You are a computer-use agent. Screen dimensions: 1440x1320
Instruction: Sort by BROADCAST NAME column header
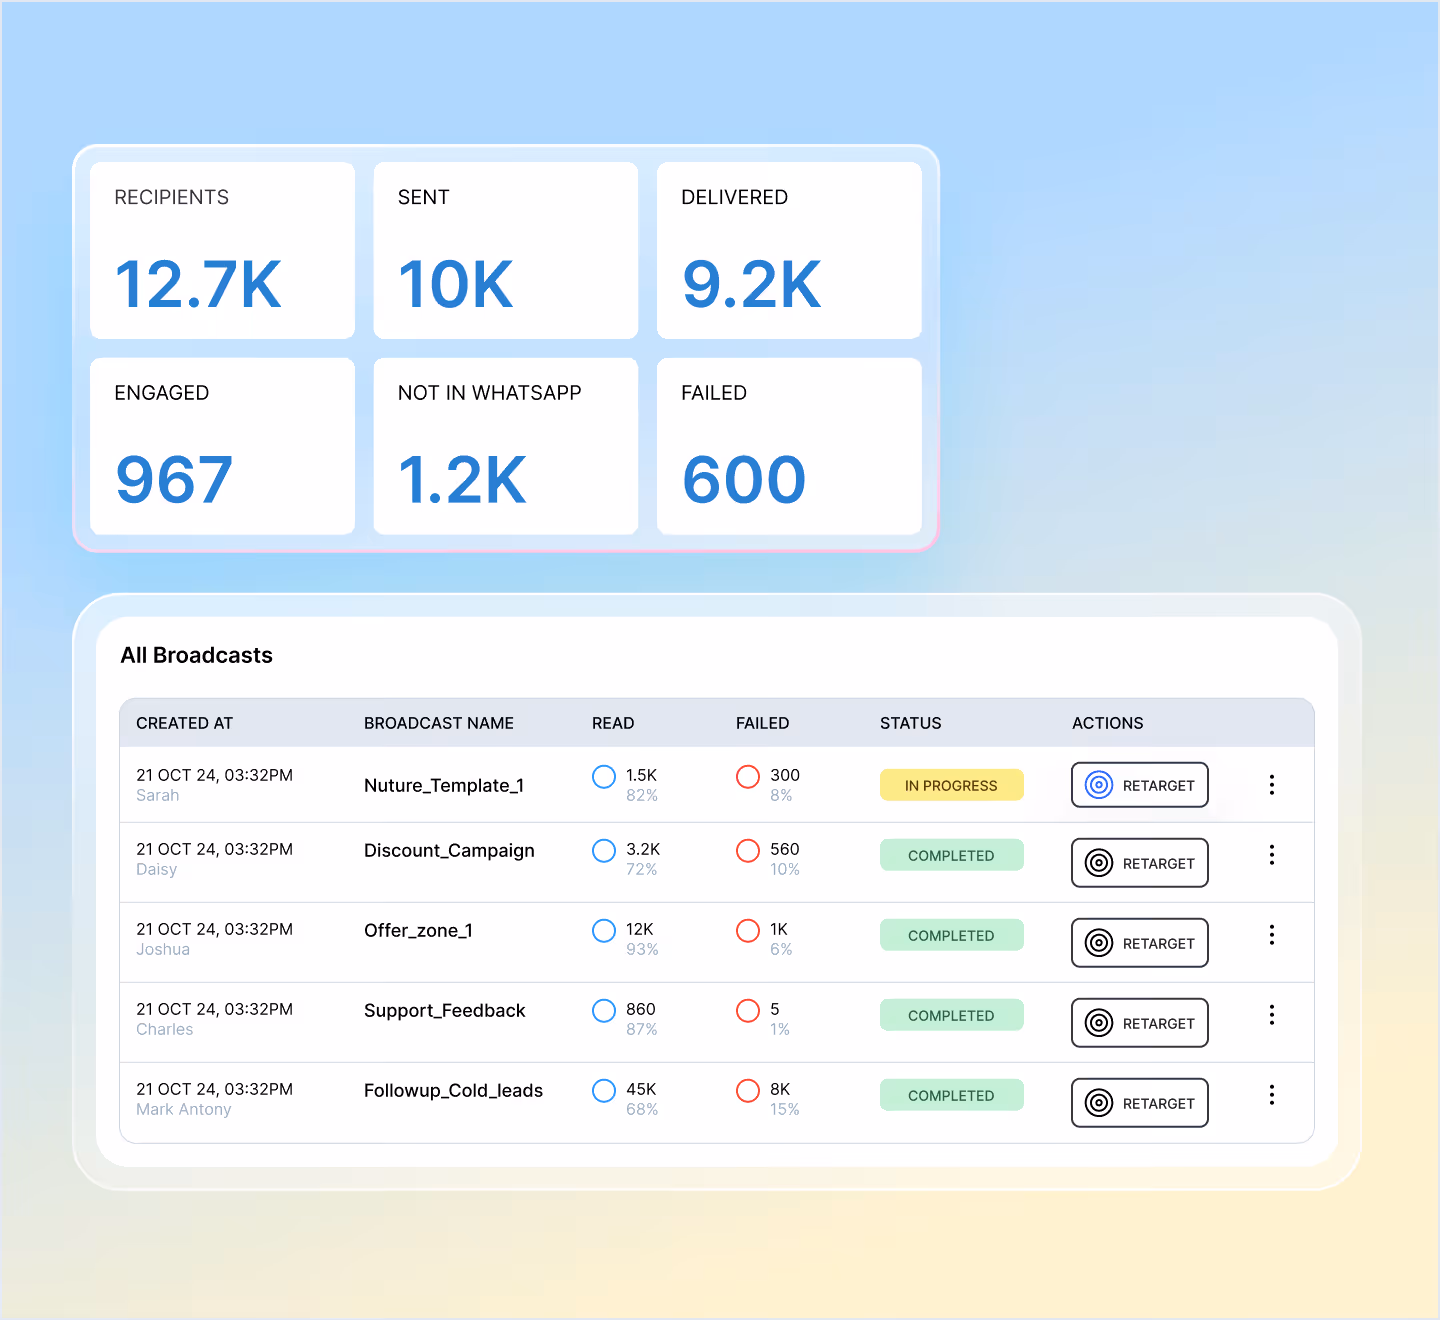pos(439,723)
